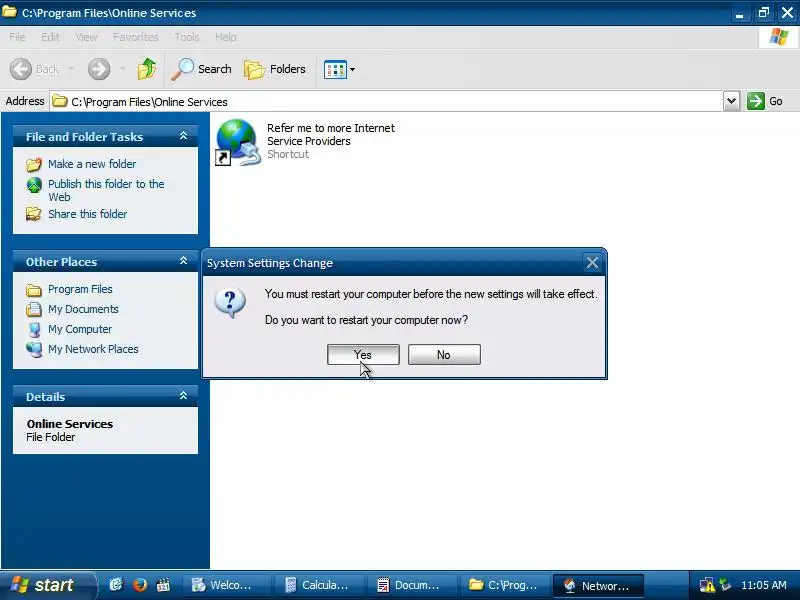Click the second system tray icon
Image resolution: width=800 pixels, height=600 pixels.
(x=725, y=585)
